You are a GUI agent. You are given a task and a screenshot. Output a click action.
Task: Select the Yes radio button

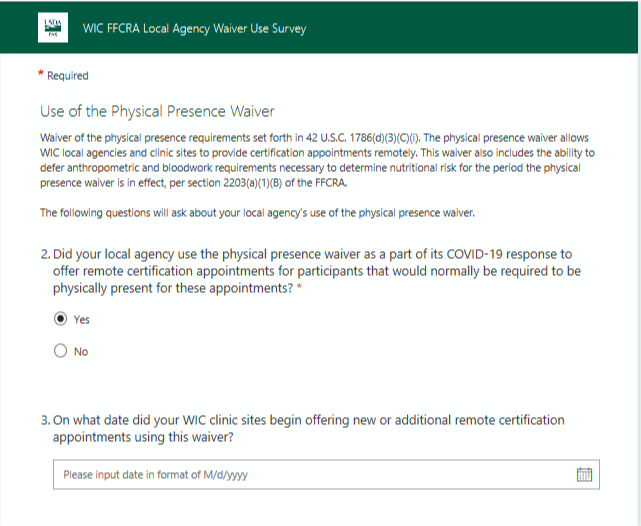coord(61,319)
